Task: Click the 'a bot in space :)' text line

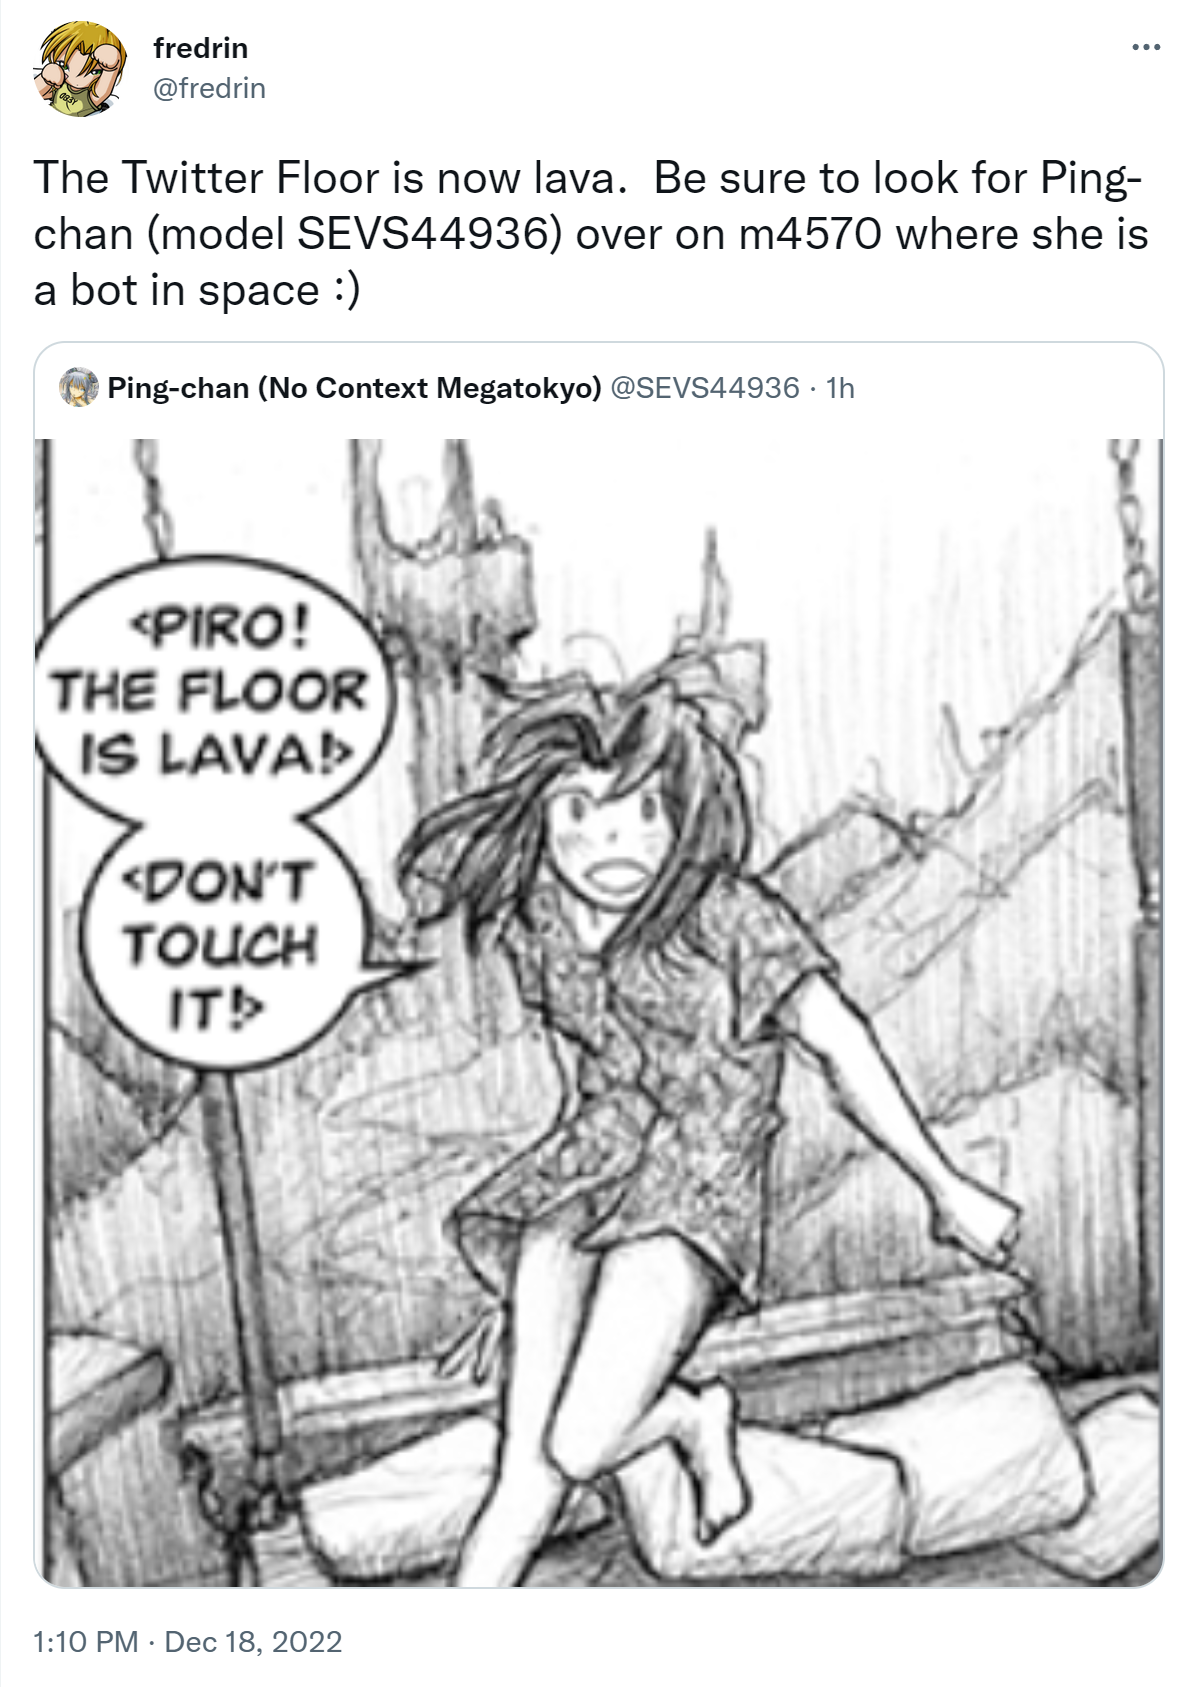Action: (x=196, y=291)
